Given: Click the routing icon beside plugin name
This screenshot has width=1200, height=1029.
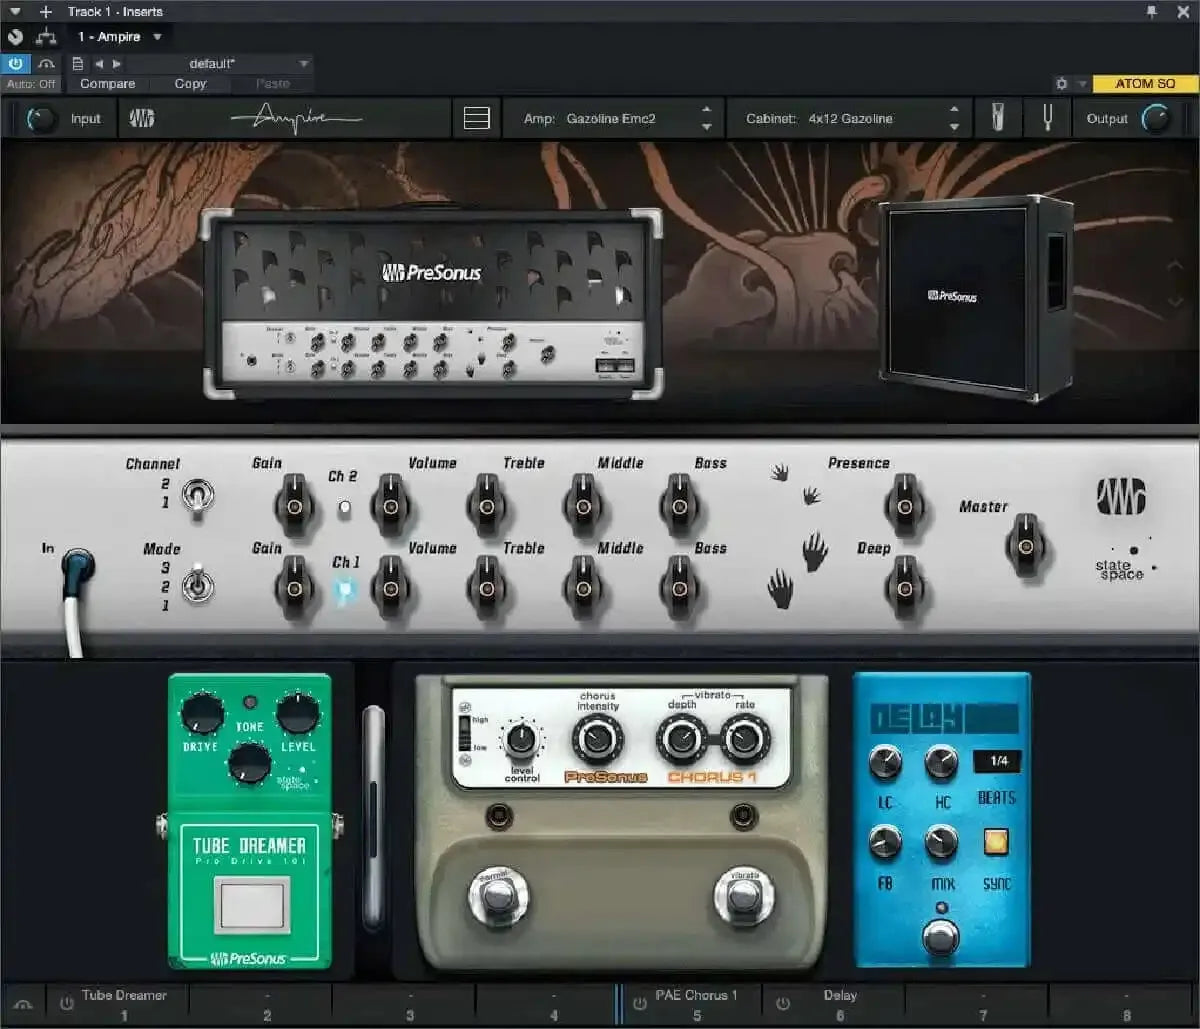Looking at the screenshot, I should [46, 37].
